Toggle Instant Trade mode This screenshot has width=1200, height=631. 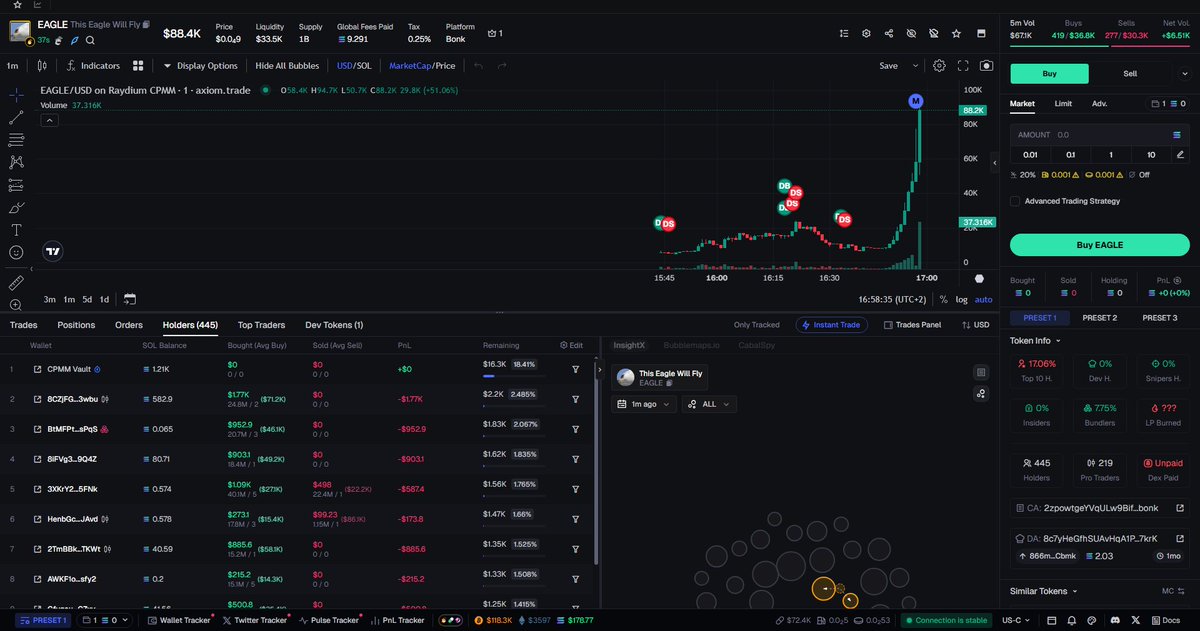tap(832, 325)
